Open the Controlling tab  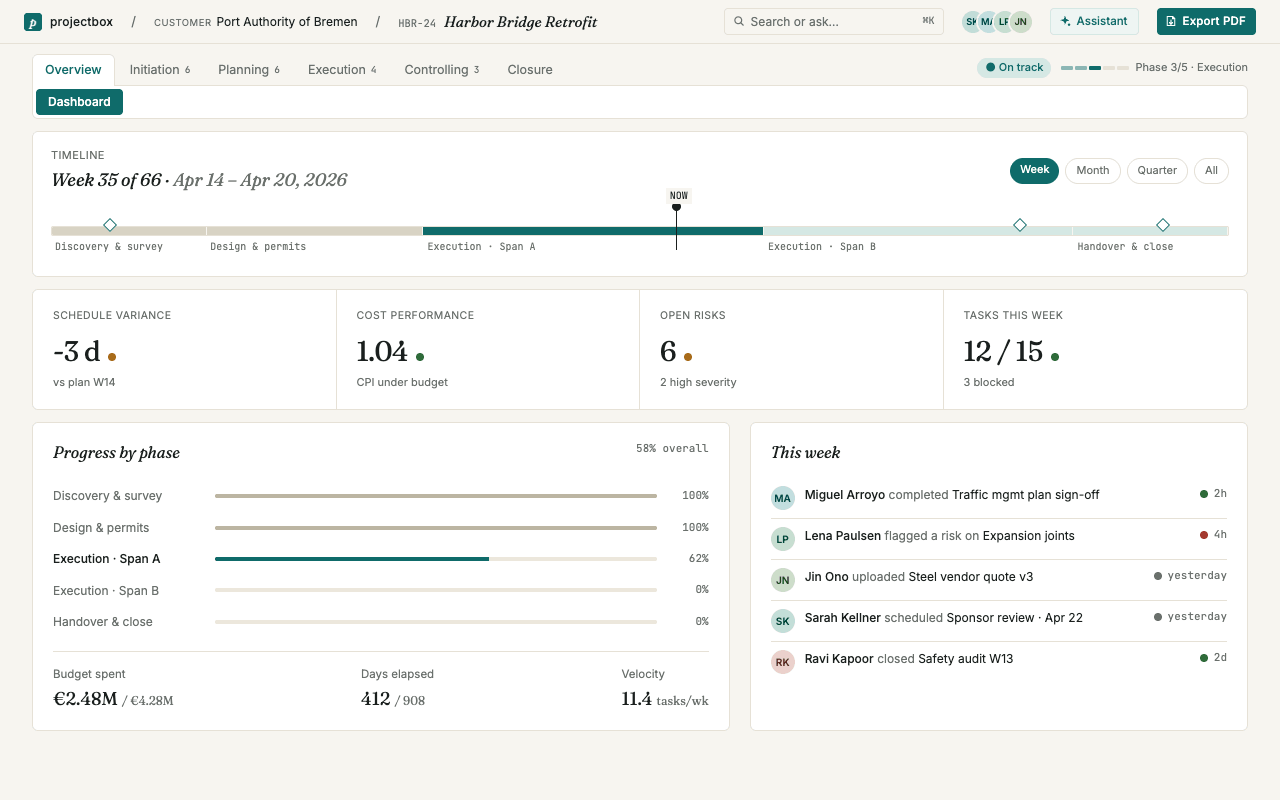point(442,70)
